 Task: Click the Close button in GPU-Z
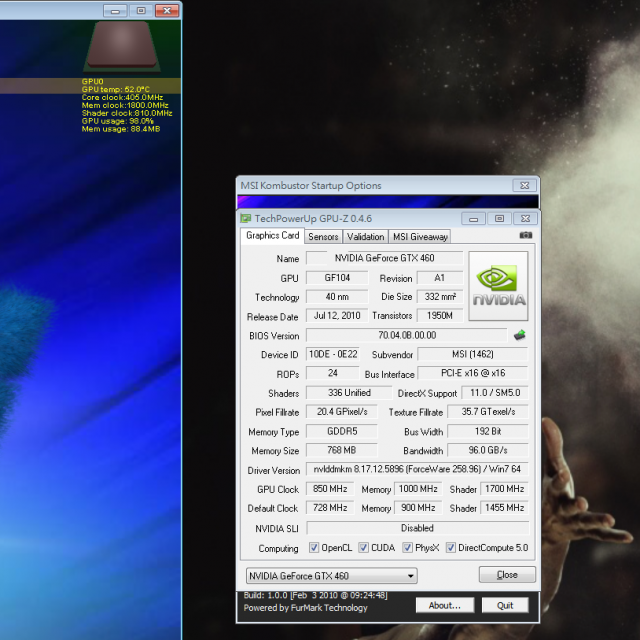tap(507, 575)
